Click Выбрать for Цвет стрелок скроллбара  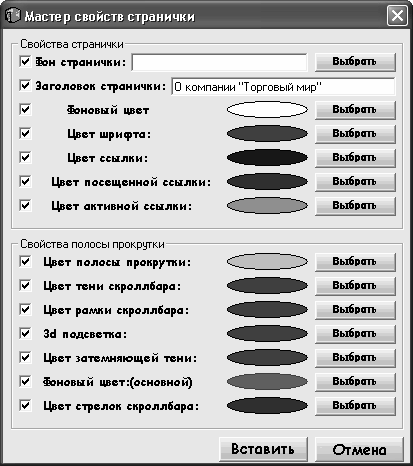[x=355, y=406]
